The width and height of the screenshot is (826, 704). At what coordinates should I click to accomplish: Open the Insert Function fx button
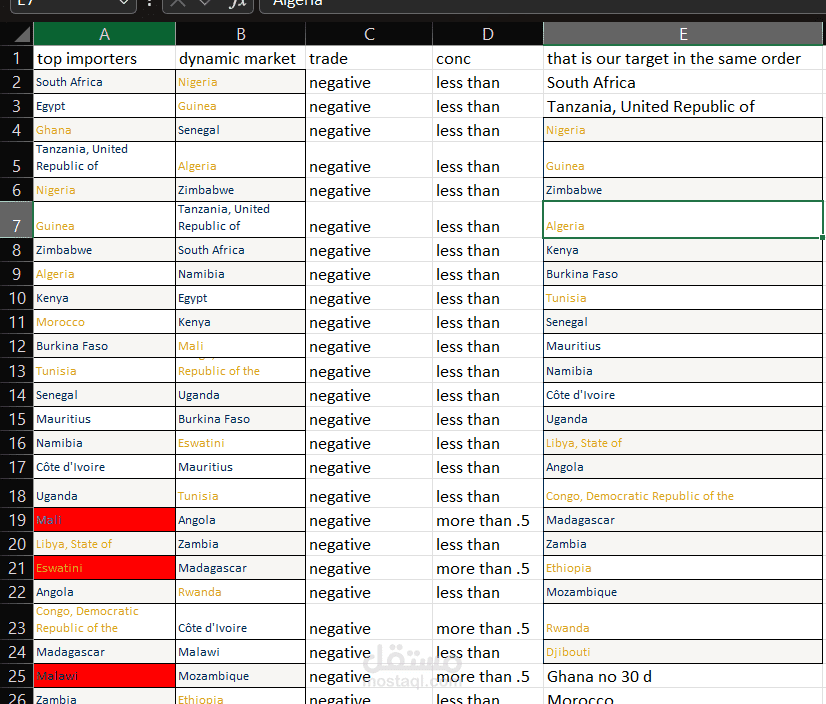click(238, 3)
